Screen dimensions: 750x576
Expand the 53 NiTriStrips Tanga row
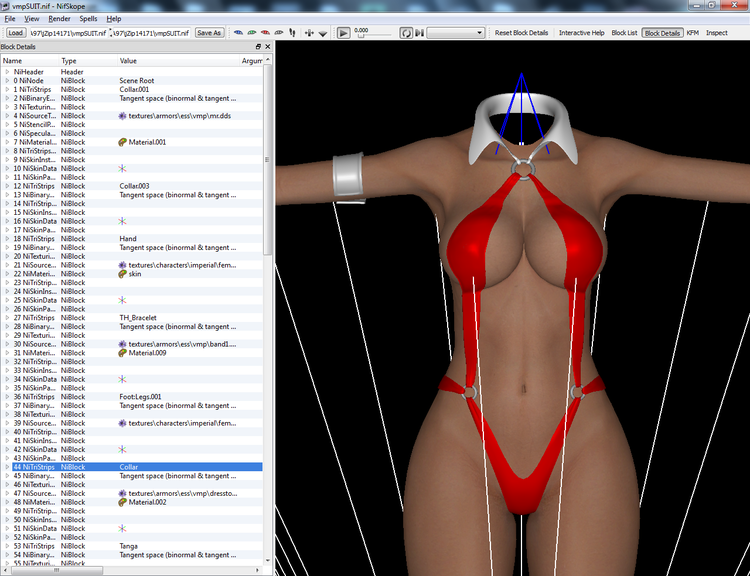pos(7,546)
